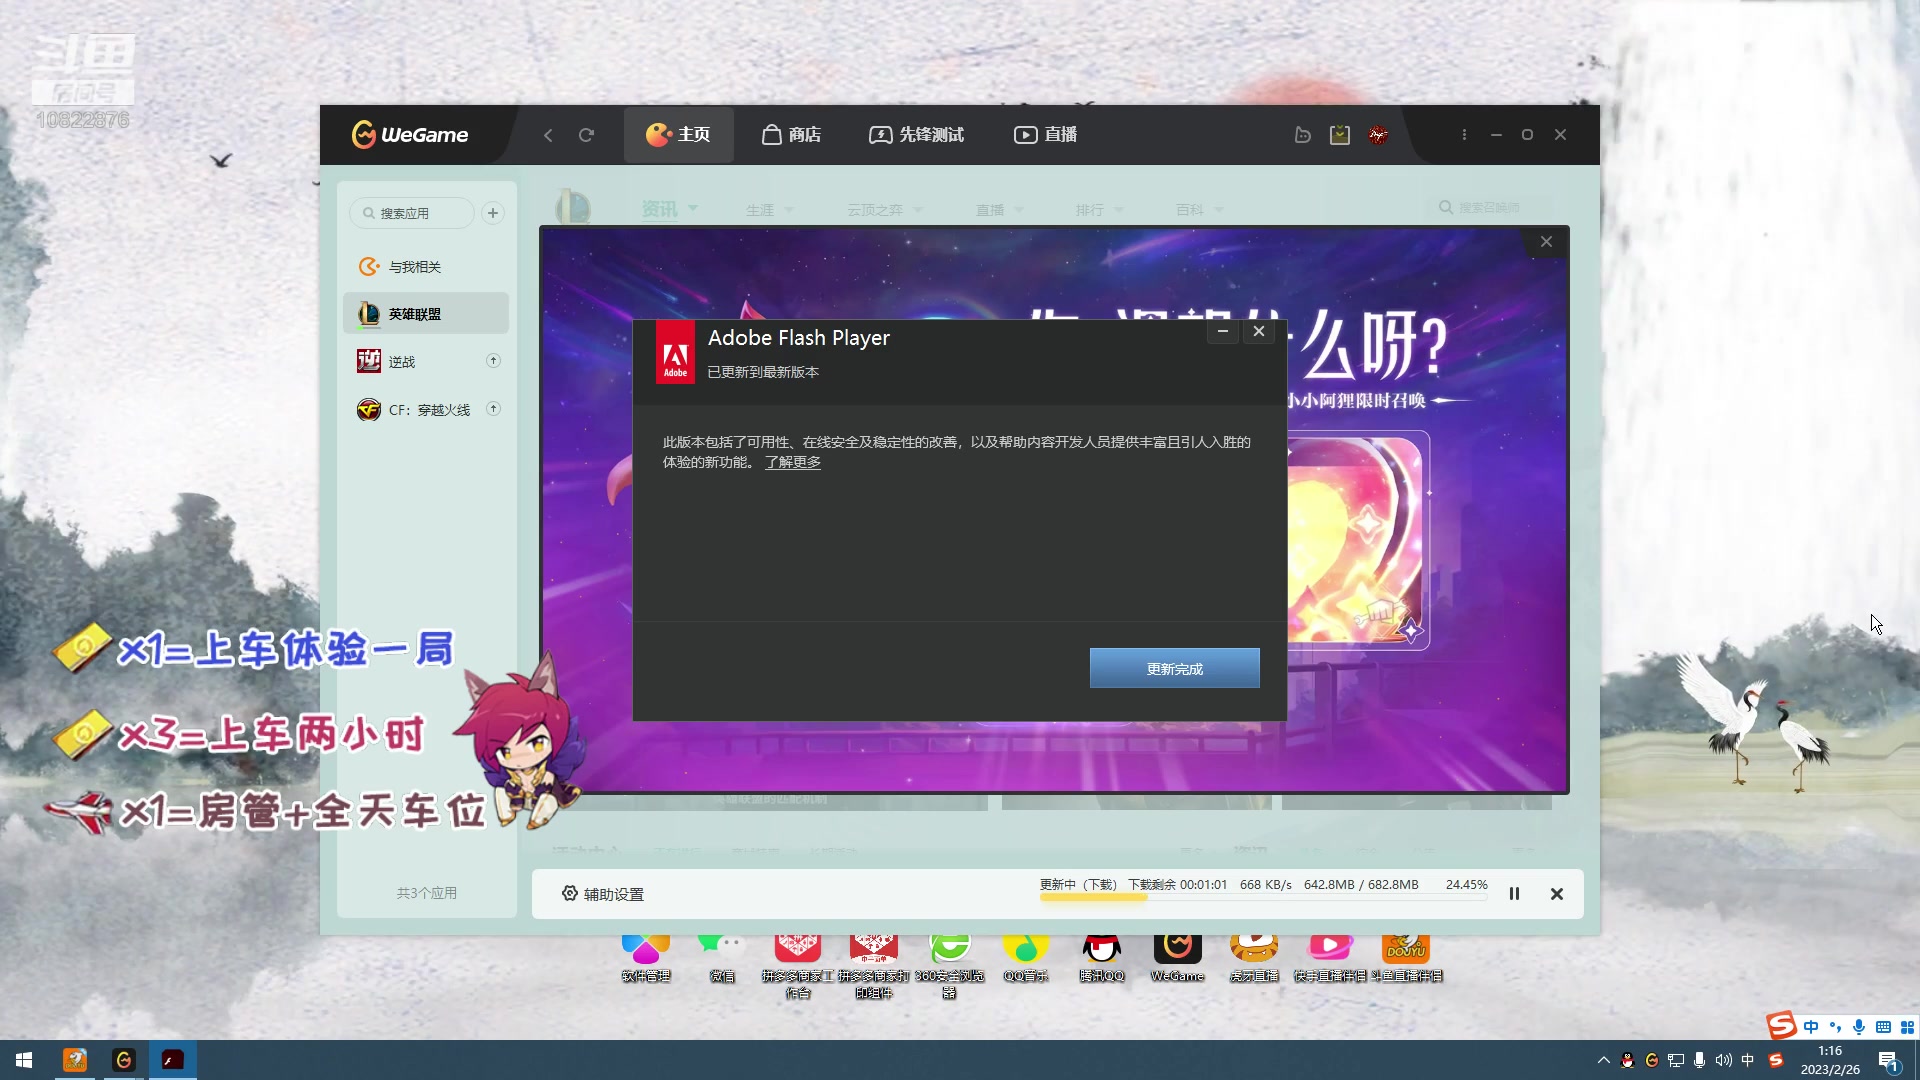
Task: Add an app with the plus button
Action: pos(493,213)
